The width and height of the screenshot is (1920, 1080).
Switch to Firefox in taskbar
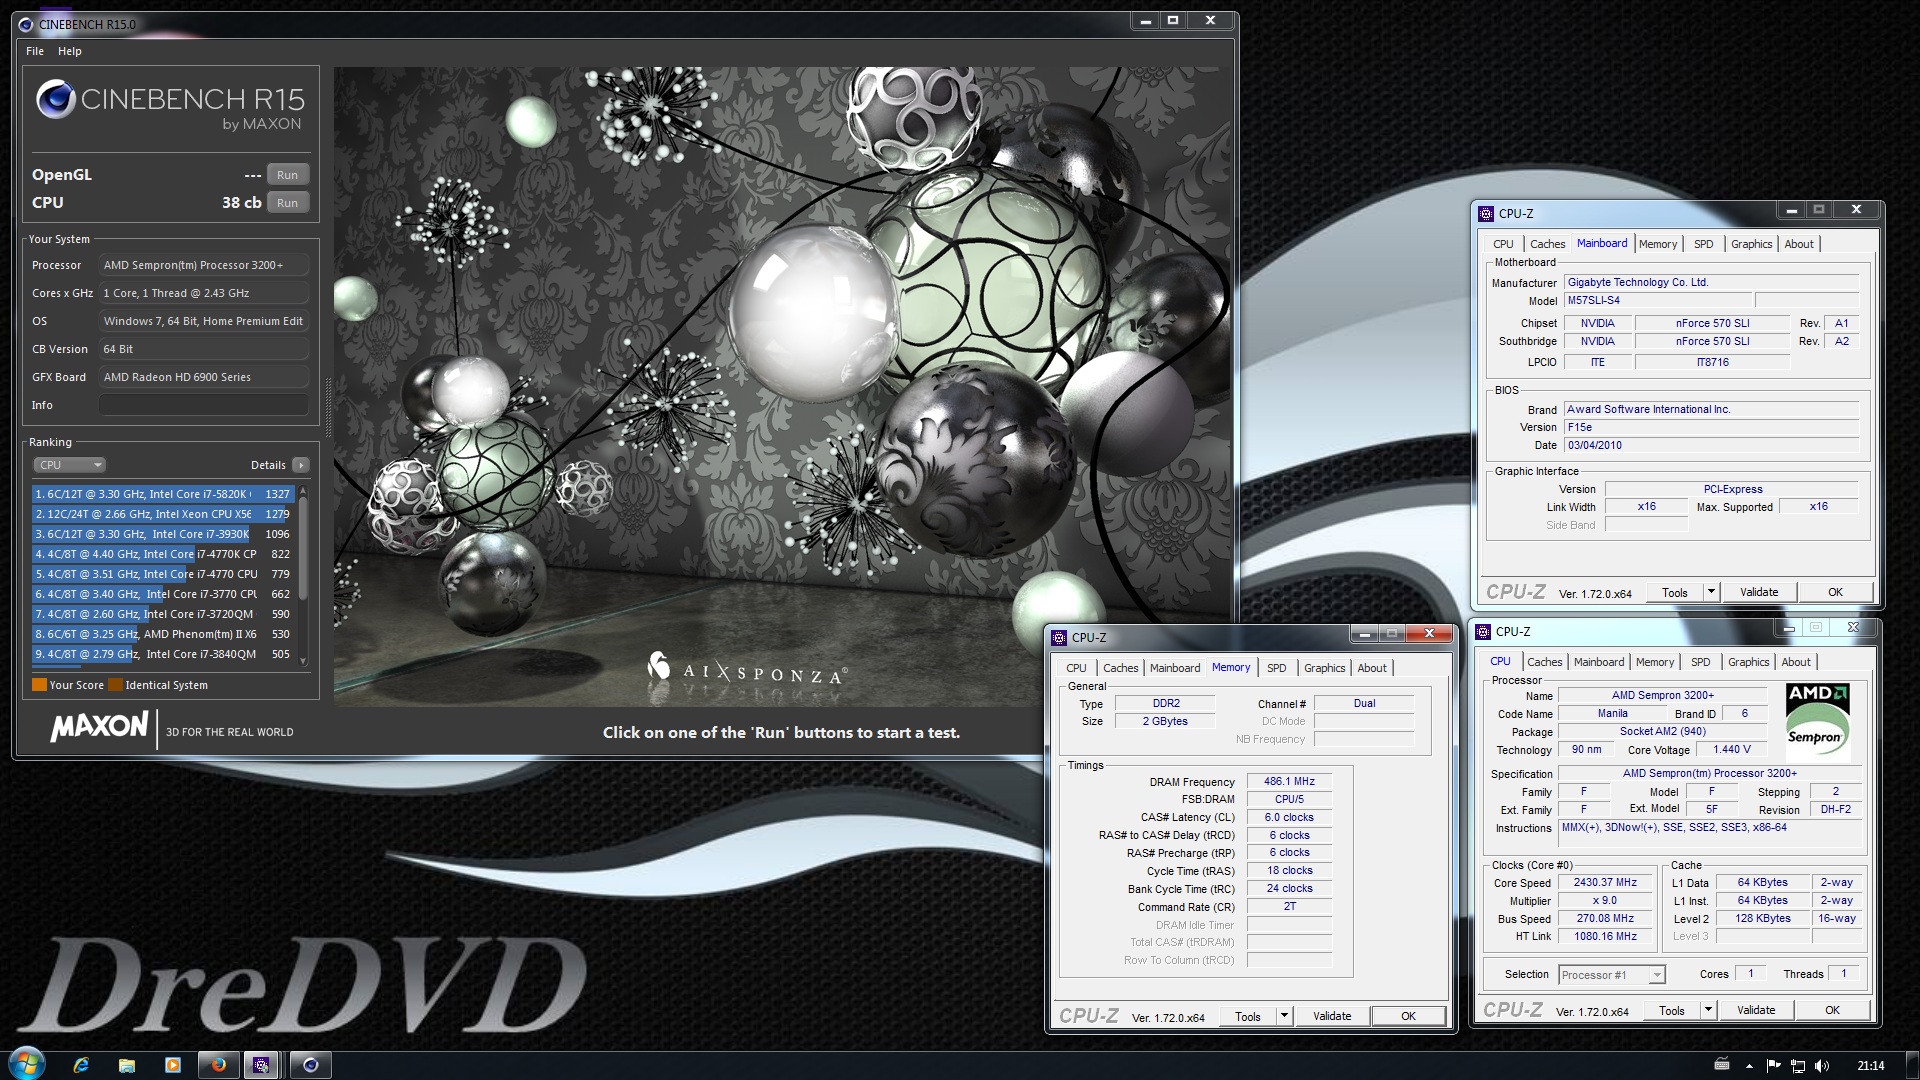tap(219, 1065)
